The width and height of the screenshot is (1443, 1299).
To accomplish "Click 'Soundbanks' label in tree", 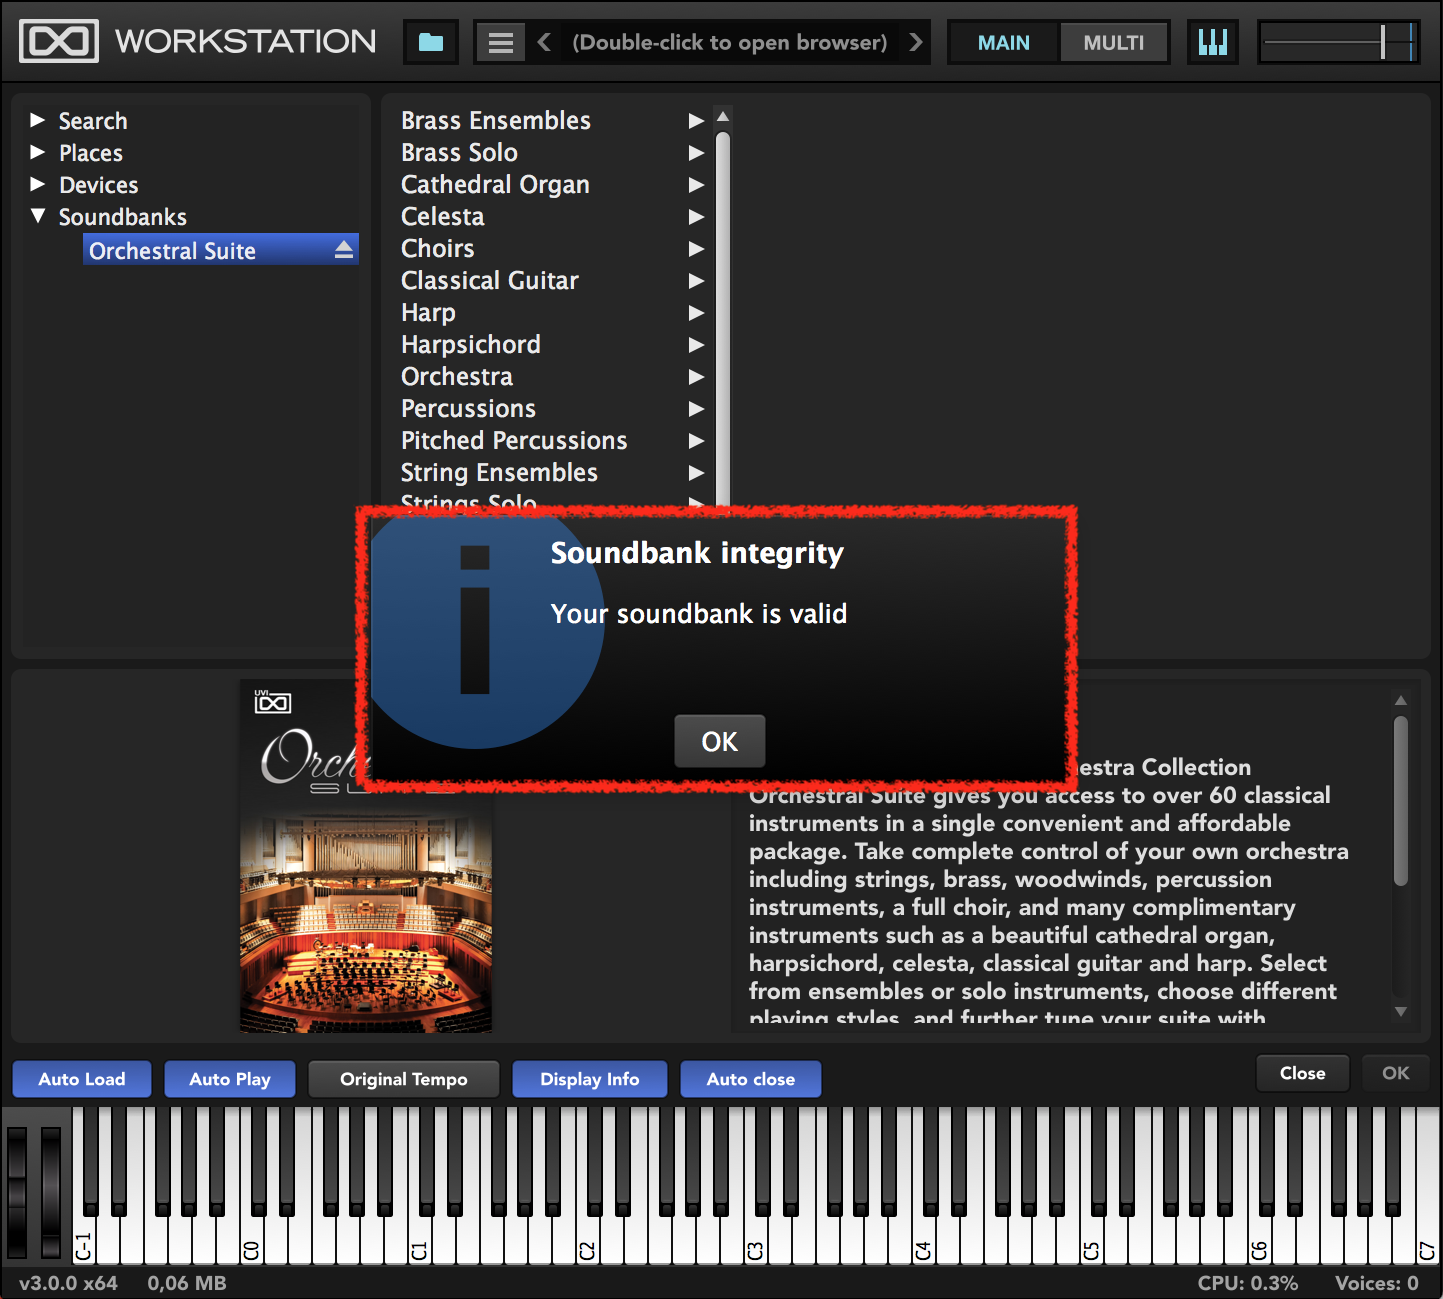I will coord(123,217).
